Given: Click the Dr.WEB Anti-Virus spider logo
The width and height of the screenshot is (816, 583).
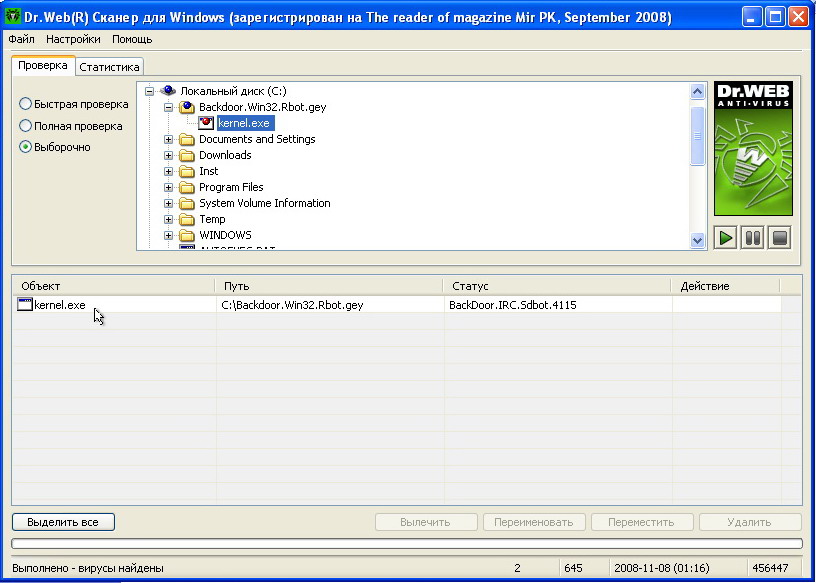Looking at the screenshot, I should click(753, 148).
